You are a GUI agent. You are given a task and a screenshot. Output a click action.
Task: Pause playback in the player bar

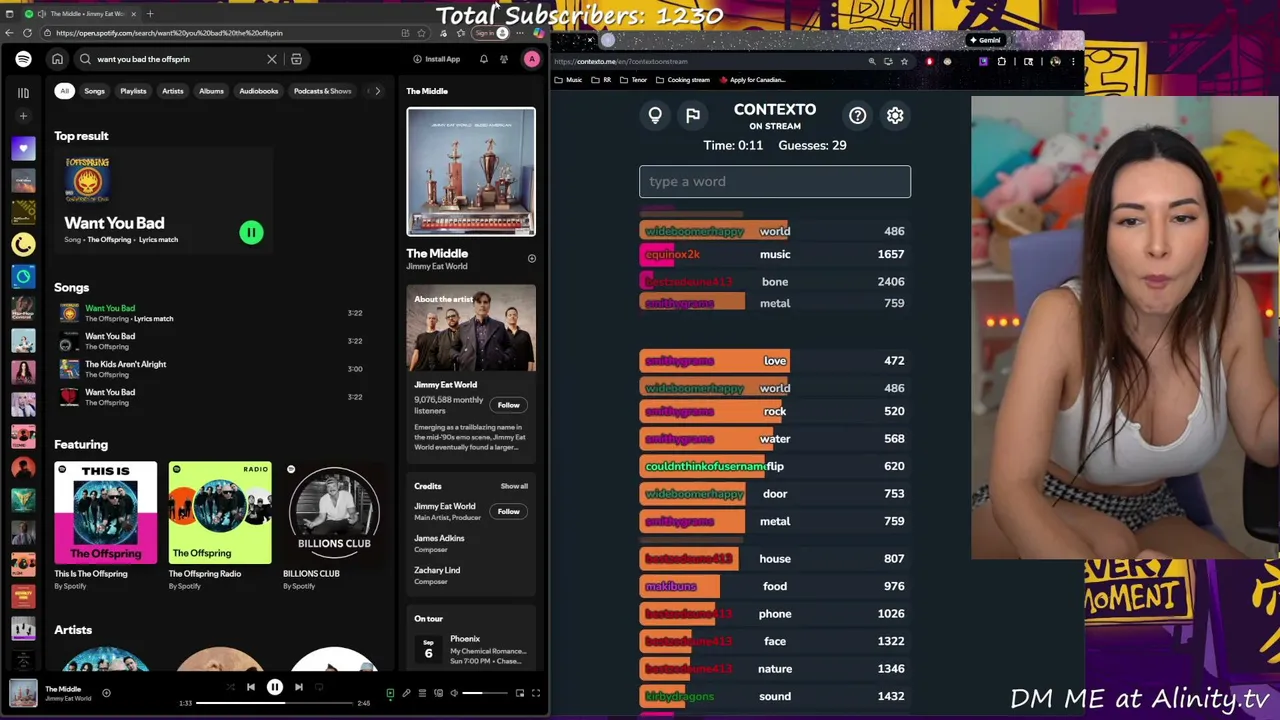[274, 687]
